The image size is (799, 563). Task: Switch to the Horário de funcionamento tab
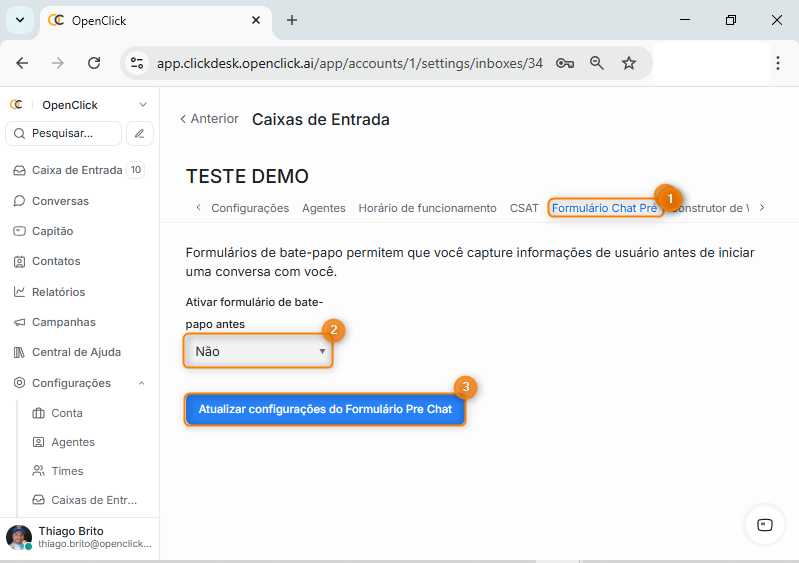(427, 208)
